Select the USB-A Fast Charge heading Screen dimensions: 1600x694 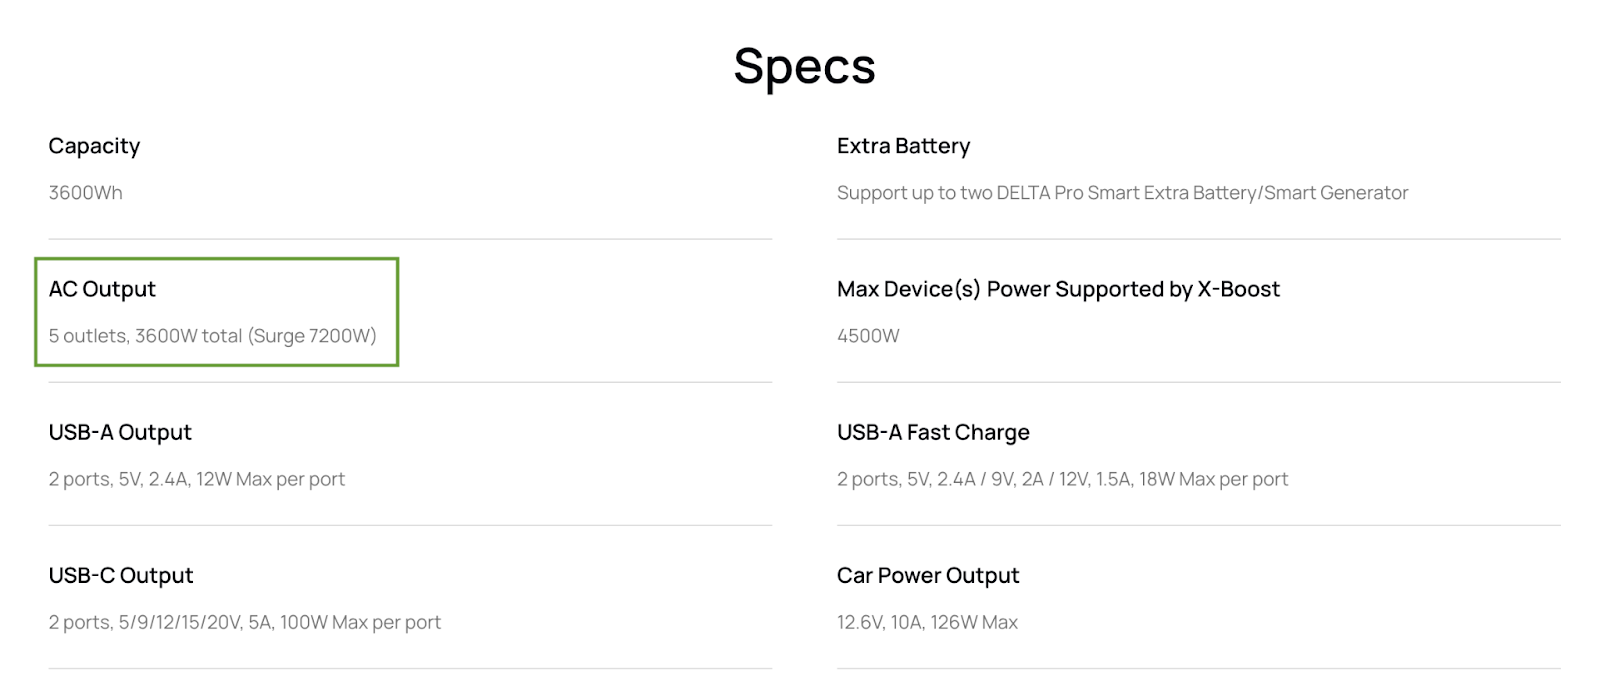[933, 432]
